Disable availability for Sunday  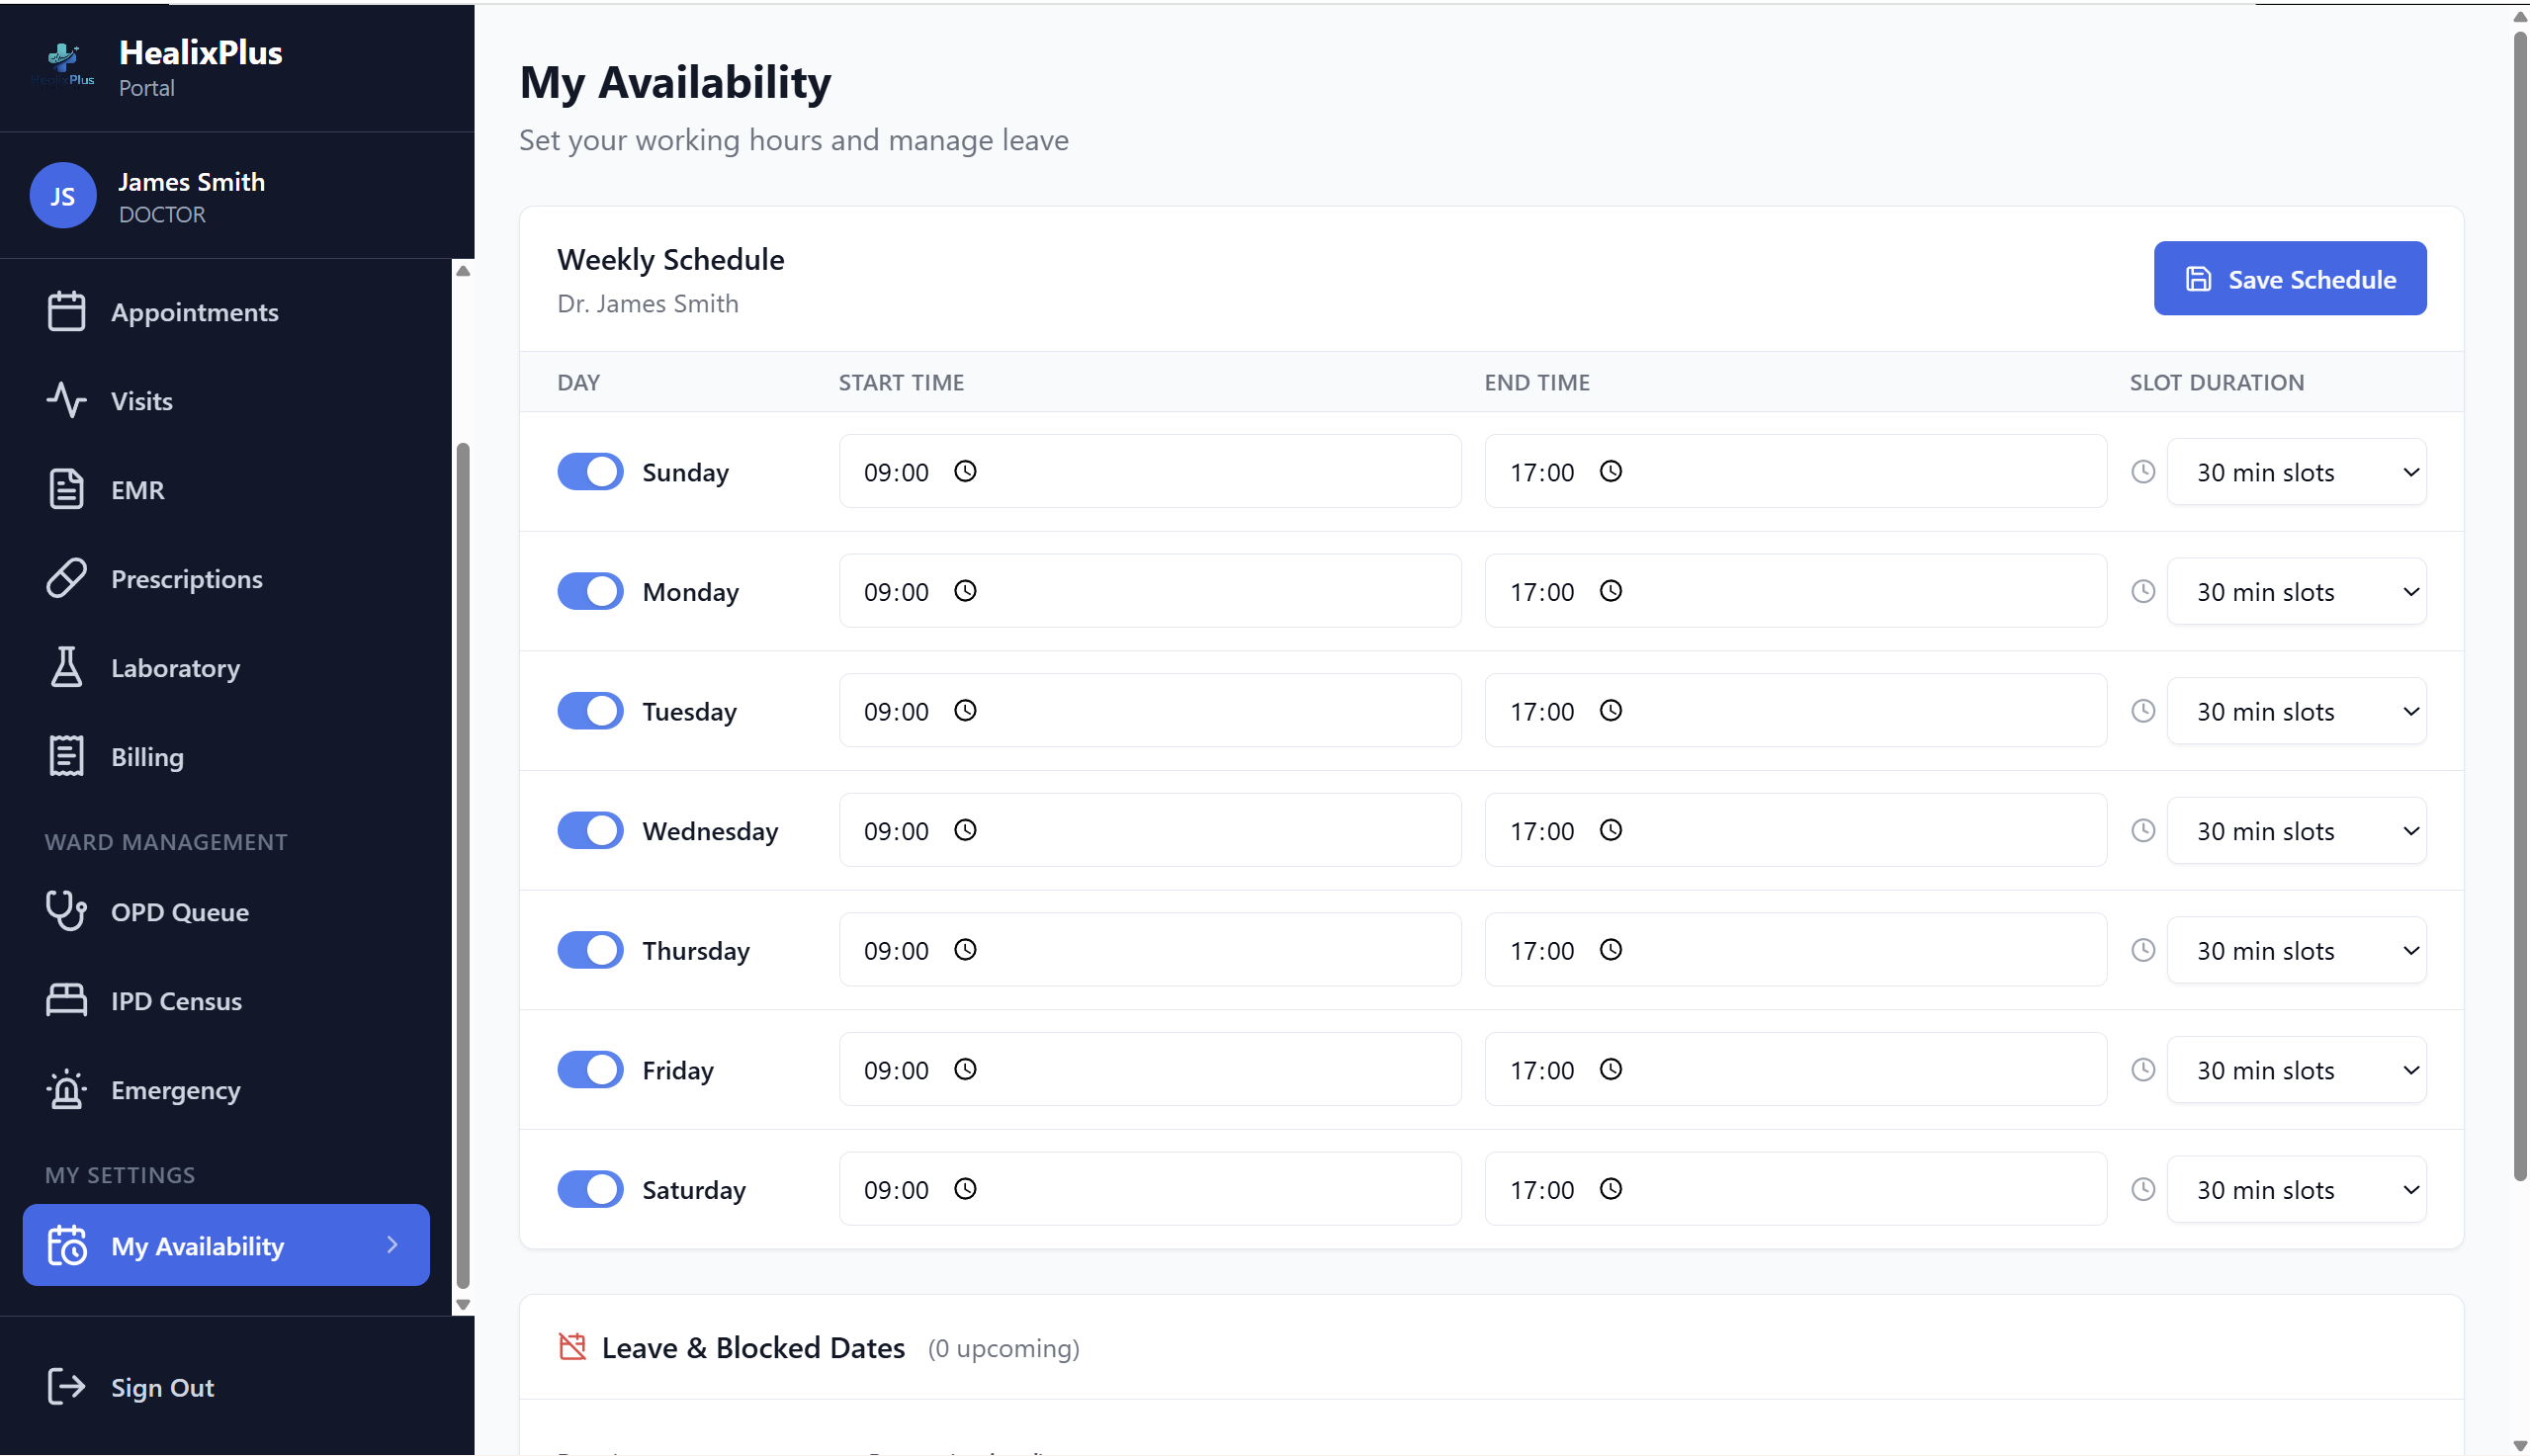(590, 471)
